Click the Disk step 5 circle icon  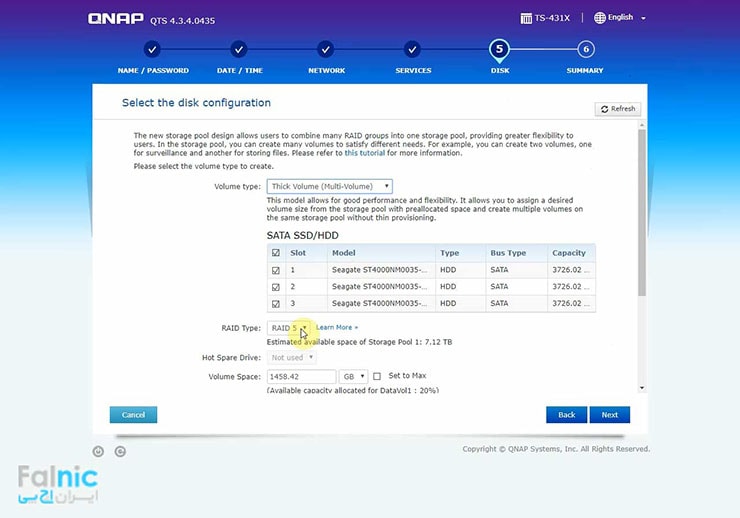click(x=499, y=49)
